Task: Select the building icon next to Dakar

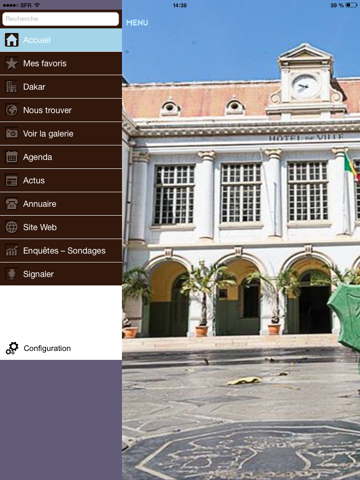Action: (x=12, y=87)
